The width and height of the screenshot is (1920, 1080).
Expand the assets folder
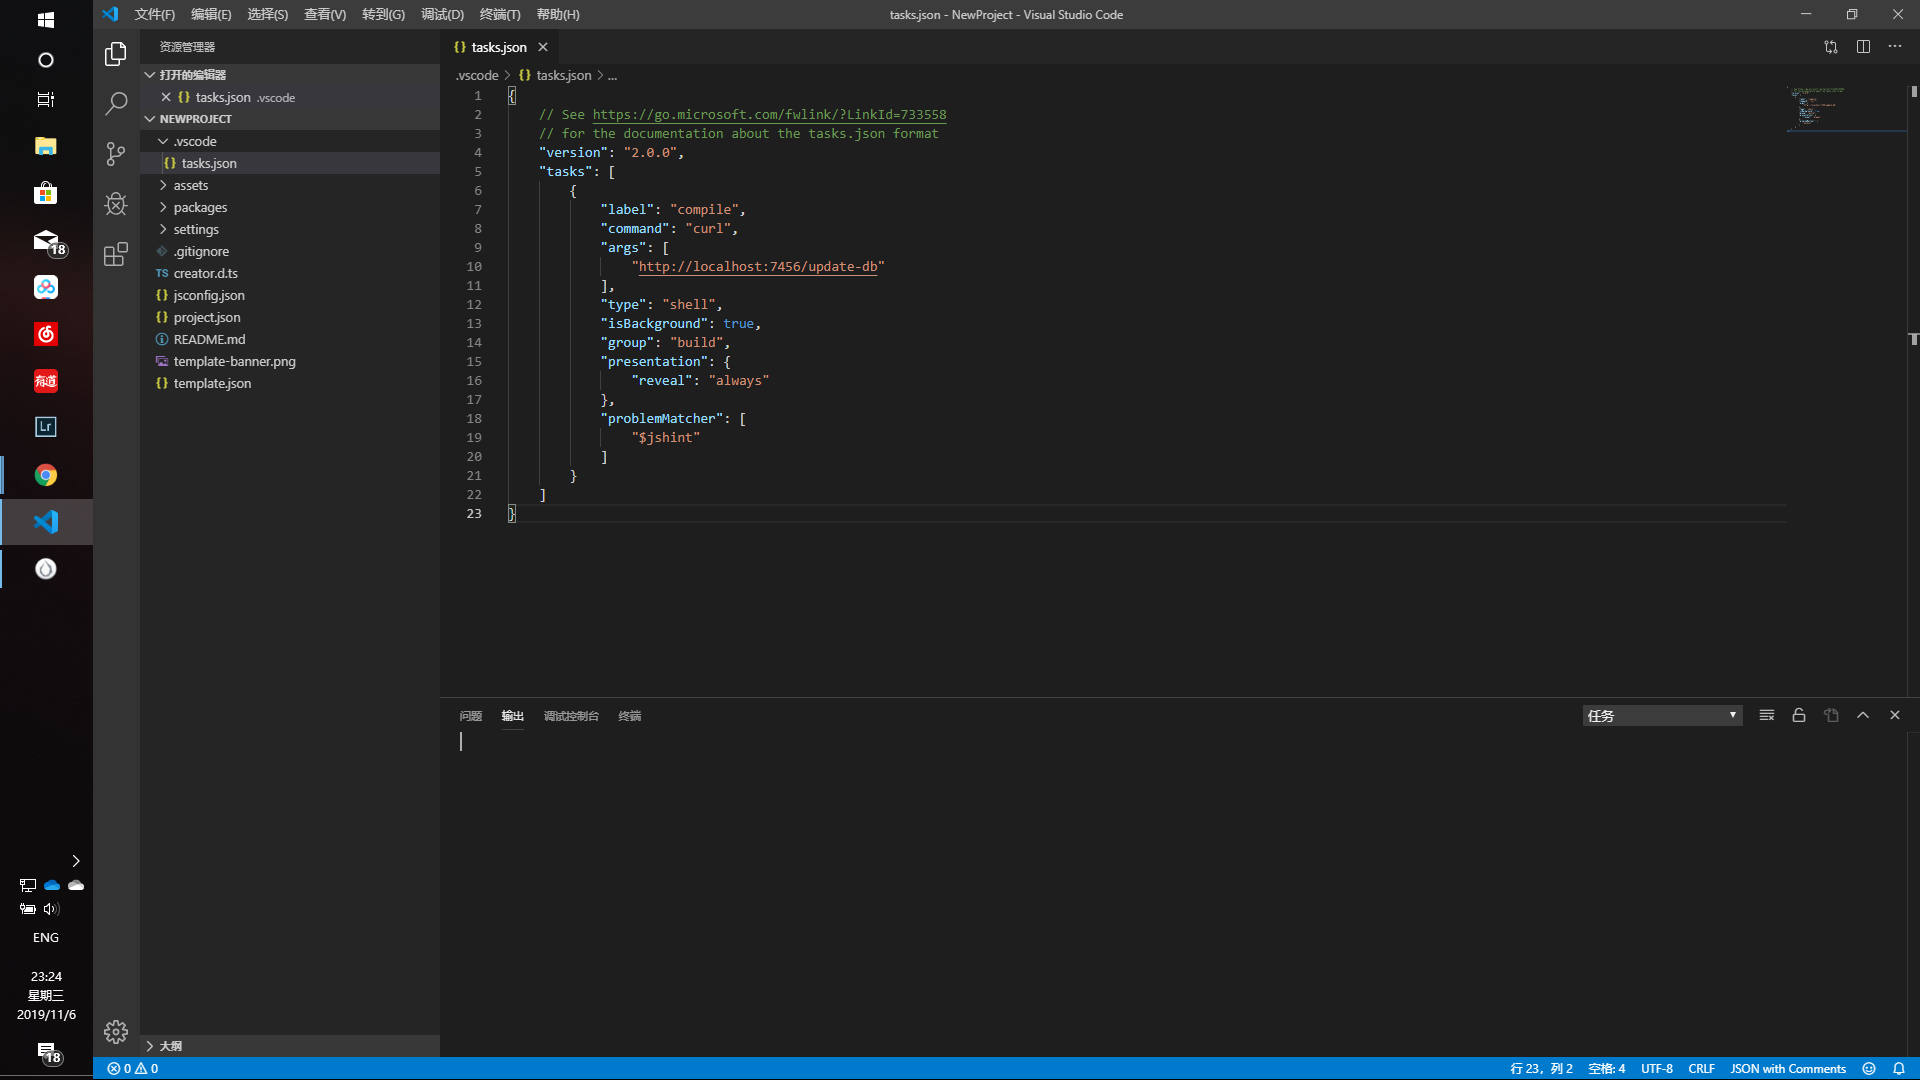pyautogui.click(x=190, y=185)
